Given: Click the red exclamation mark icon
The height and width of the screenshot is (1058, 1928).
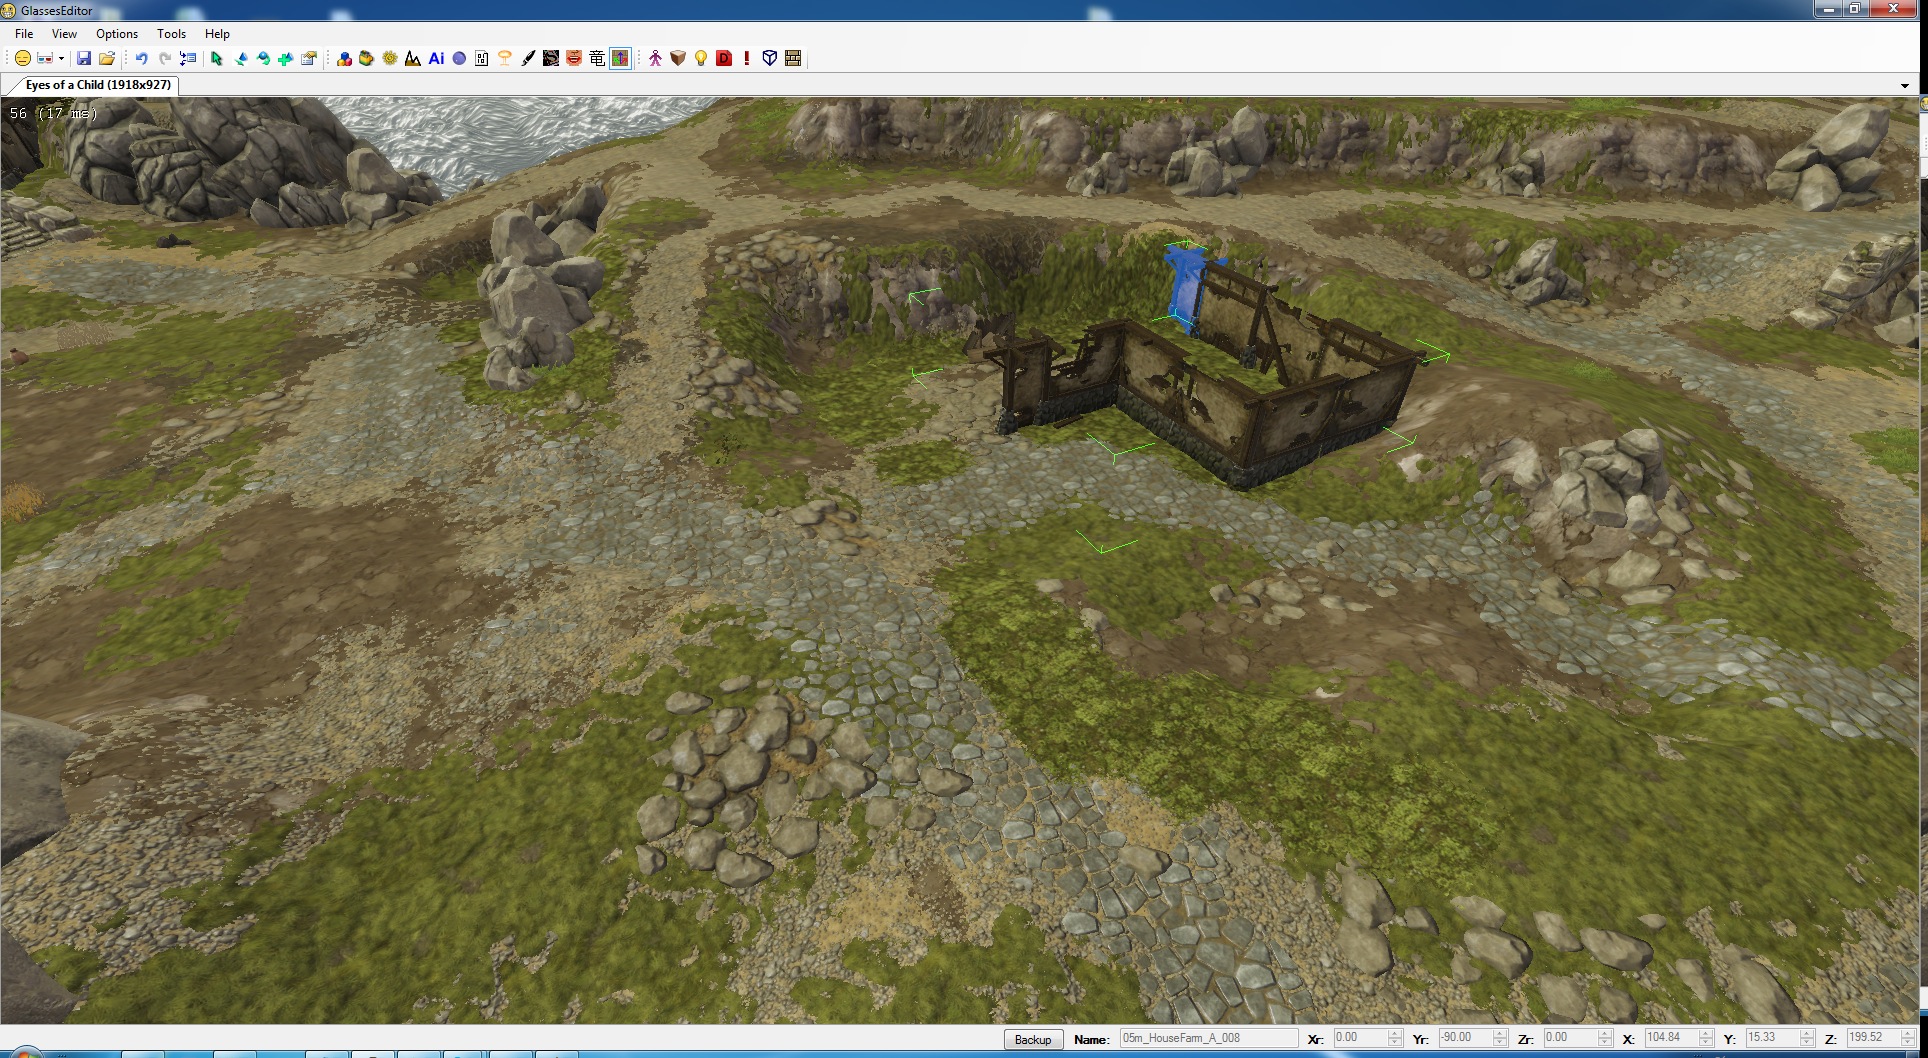Looking at the screenshot, I should (746, 59).
